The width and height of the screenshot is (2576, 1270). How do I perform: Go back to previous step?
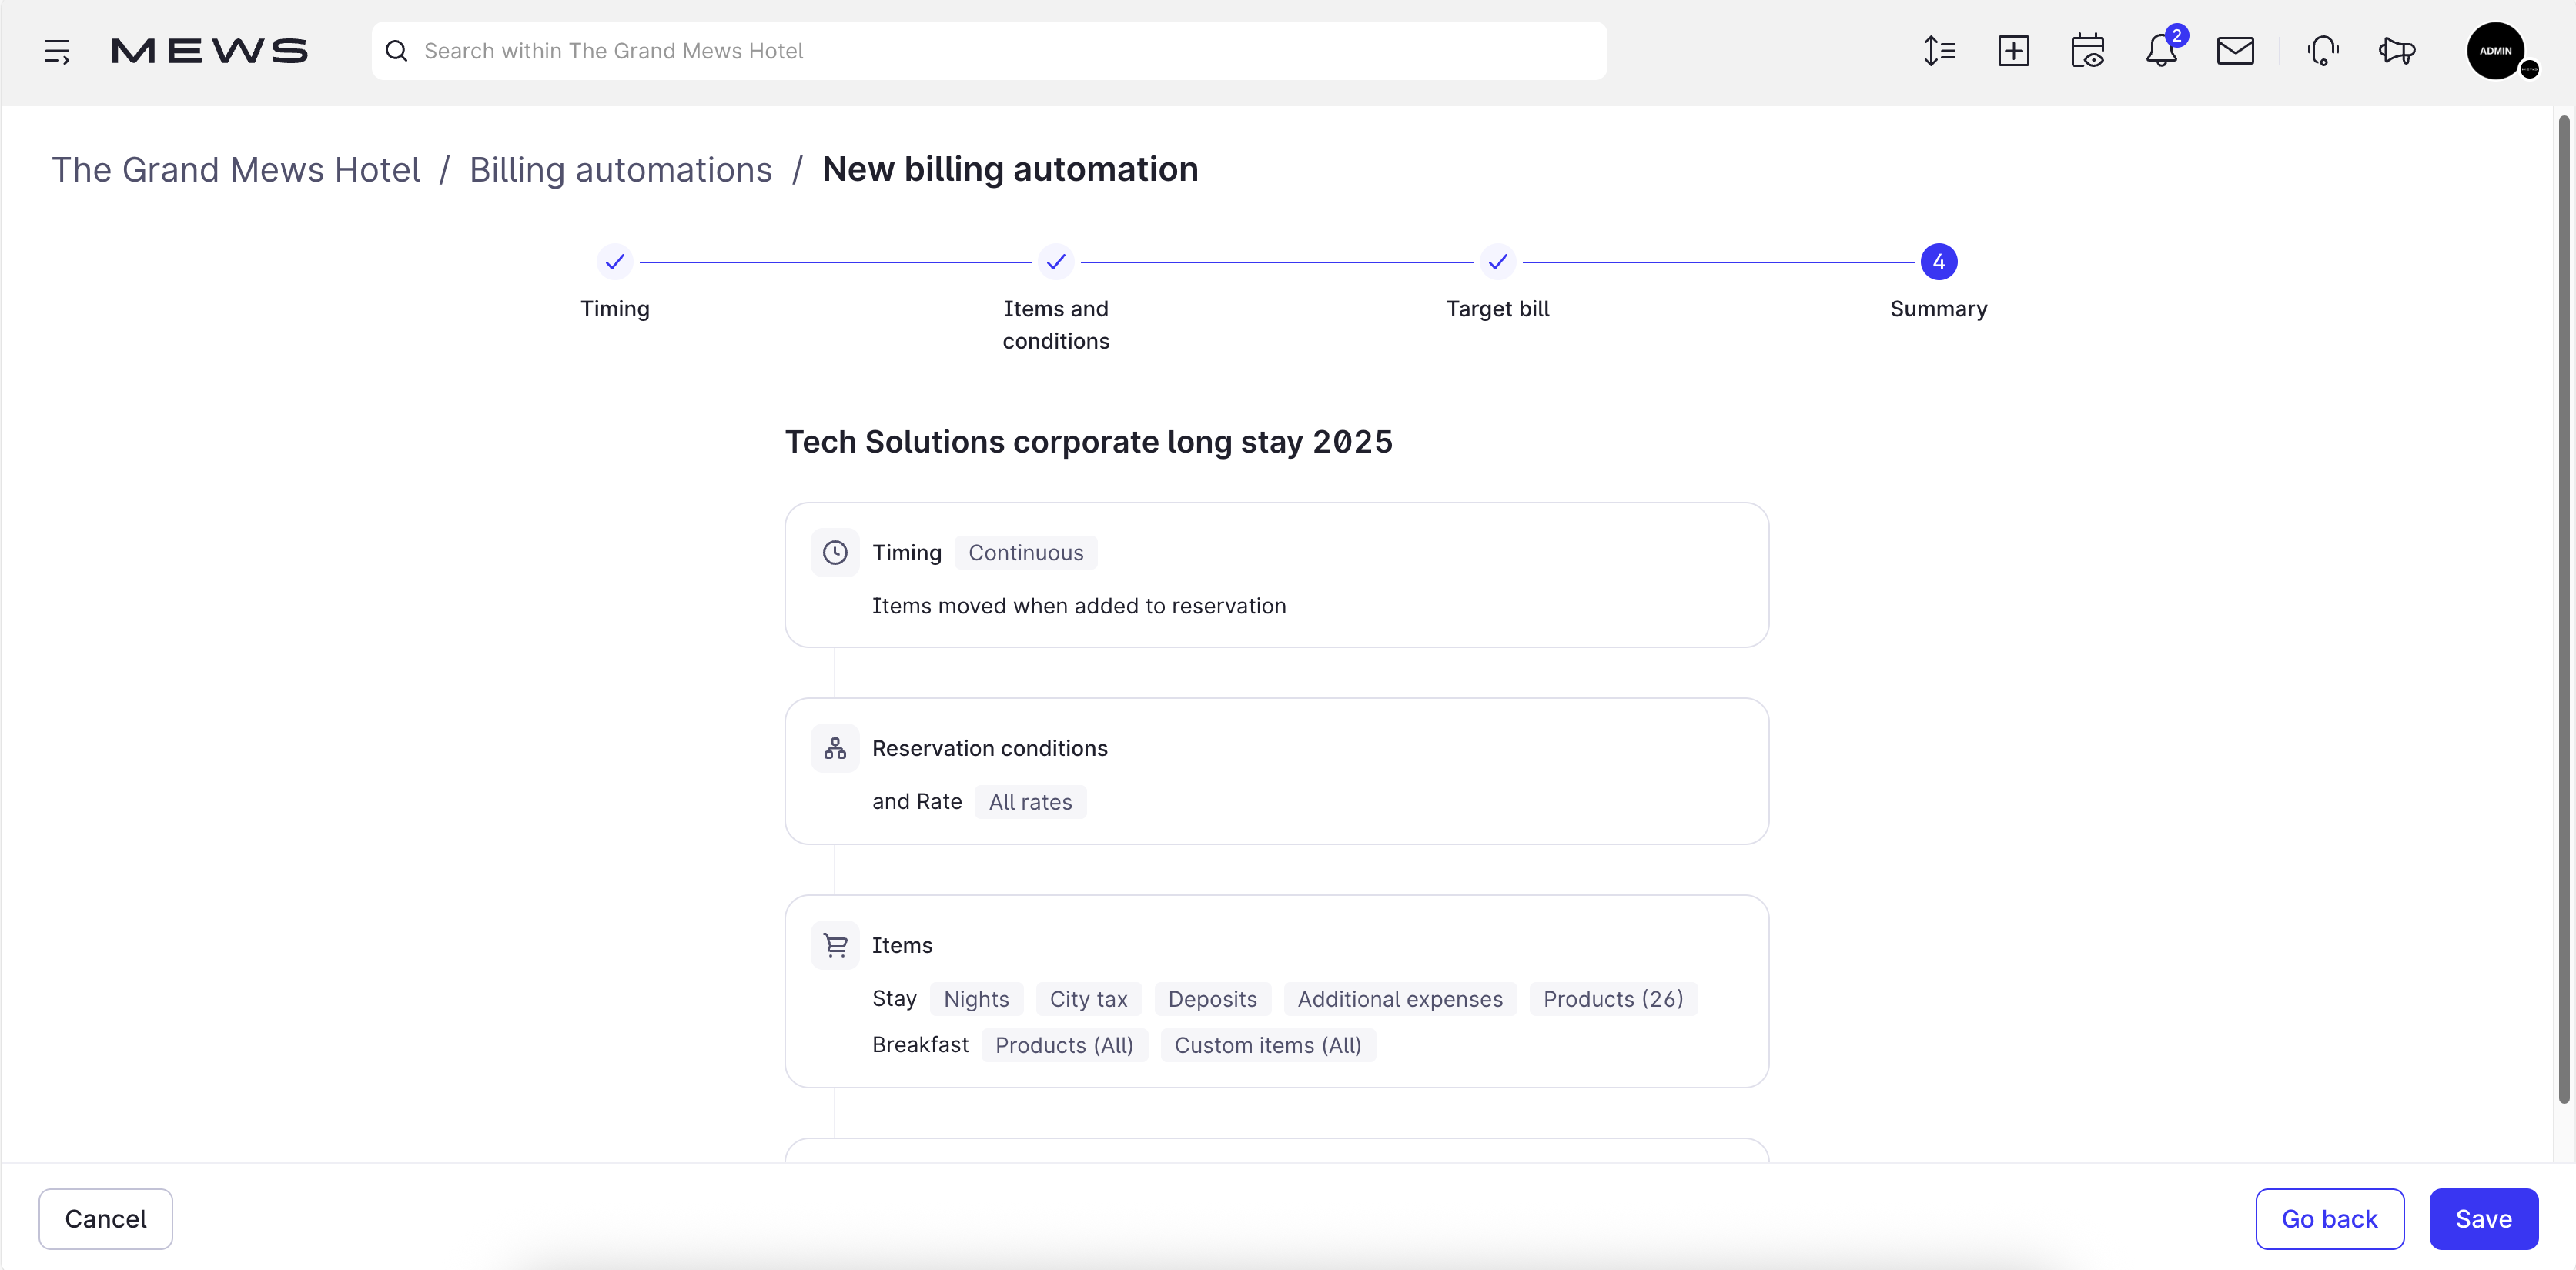click(2329, 1219)
